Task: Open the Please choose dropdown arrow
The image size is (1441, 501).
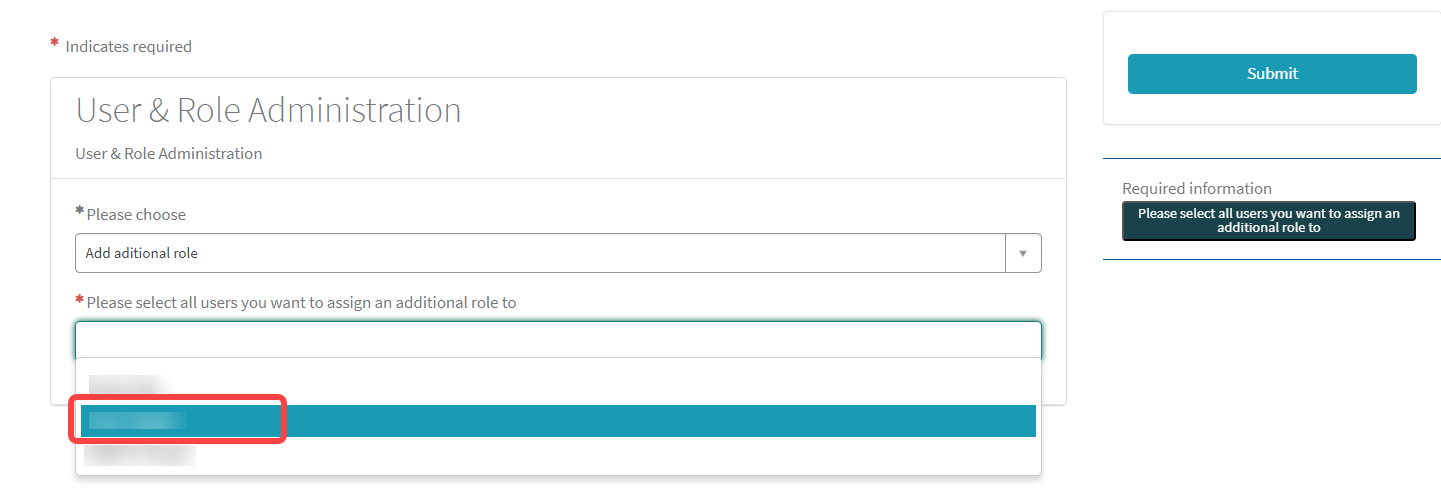Action: pos(1022,254)
